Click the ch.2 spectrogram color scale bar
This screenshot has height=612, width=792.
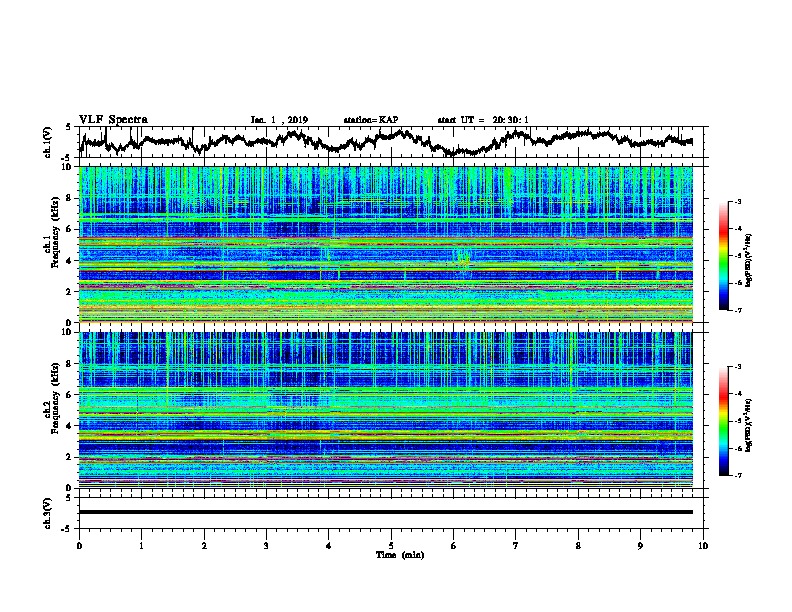click(723, 421)
